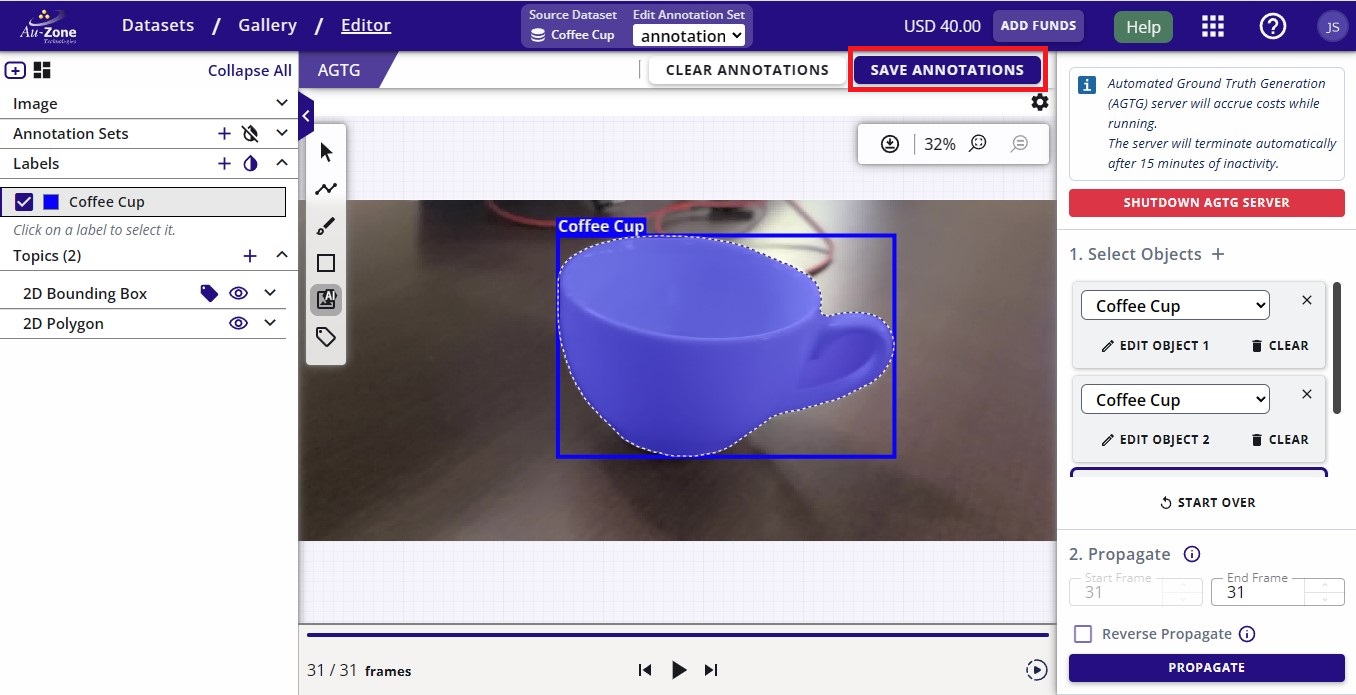Open the Edit Annotation Set dropdown
This screenshot has width=1356, height=695.
coord(691,35)
